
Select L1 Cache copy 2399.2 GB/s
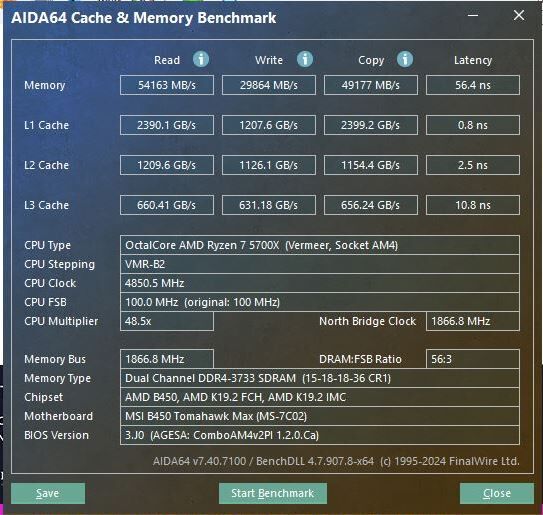pos(371,125)
